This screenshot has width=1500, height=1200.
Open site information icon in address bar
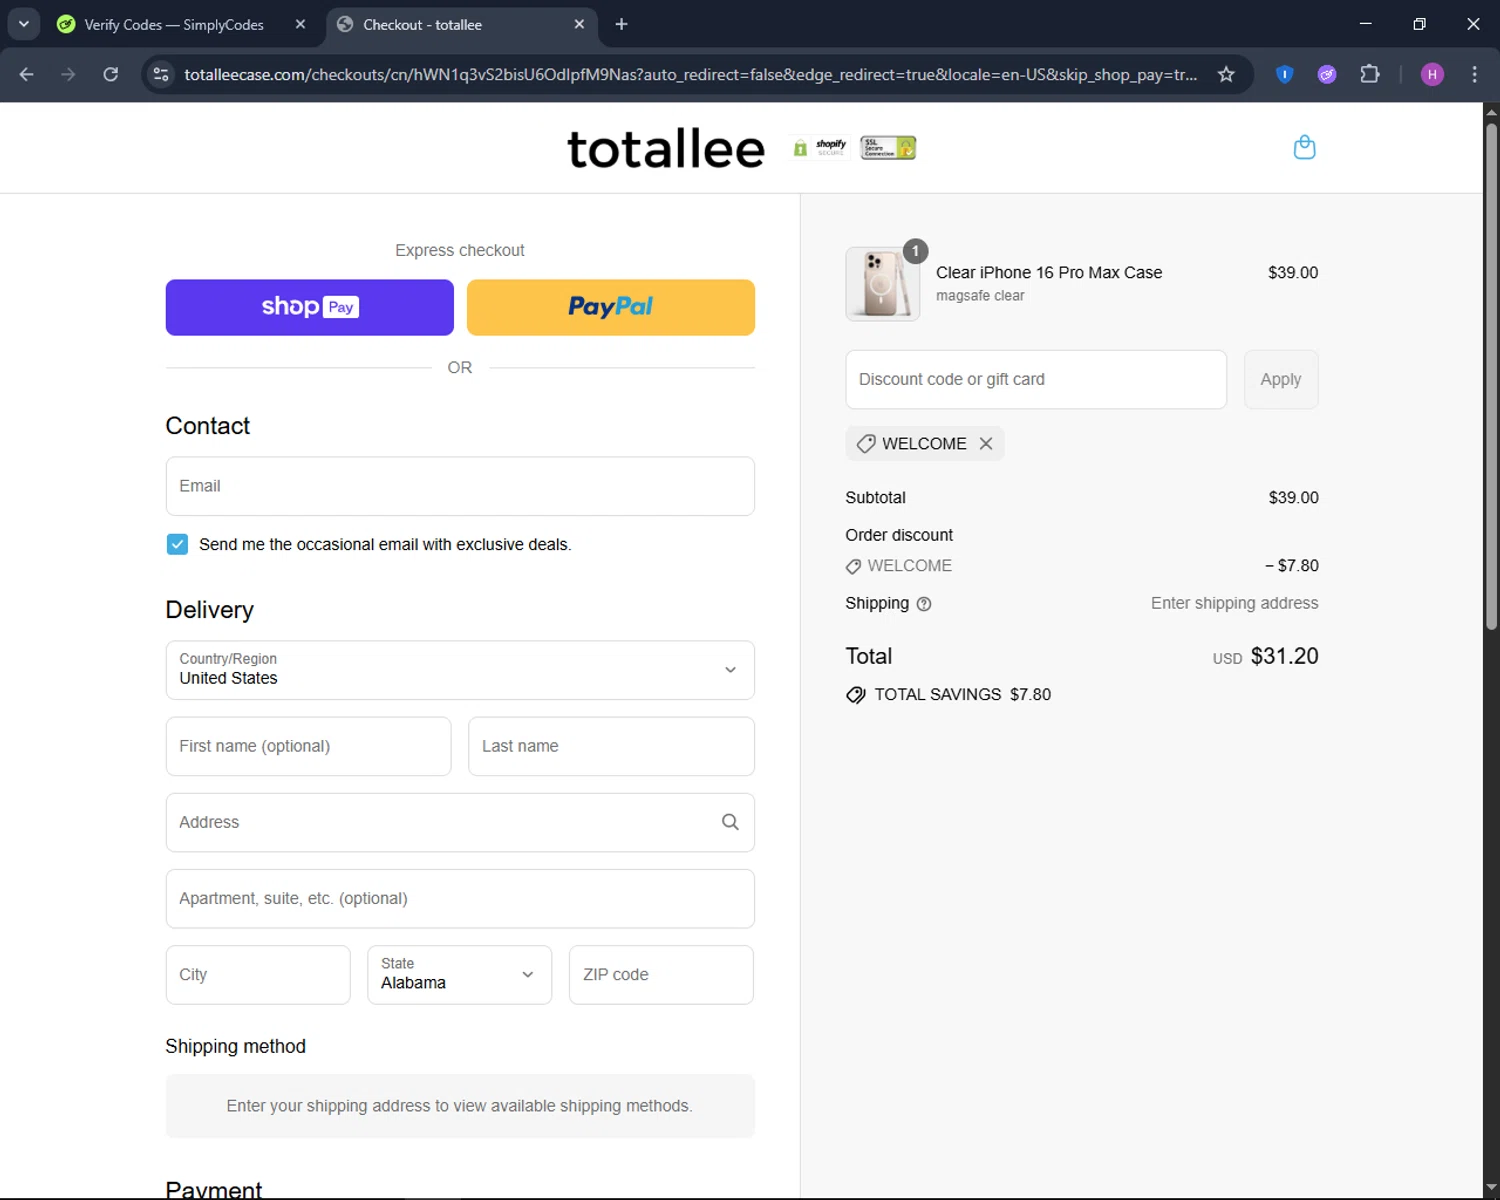pyautogui.click(x=160, y=74)
